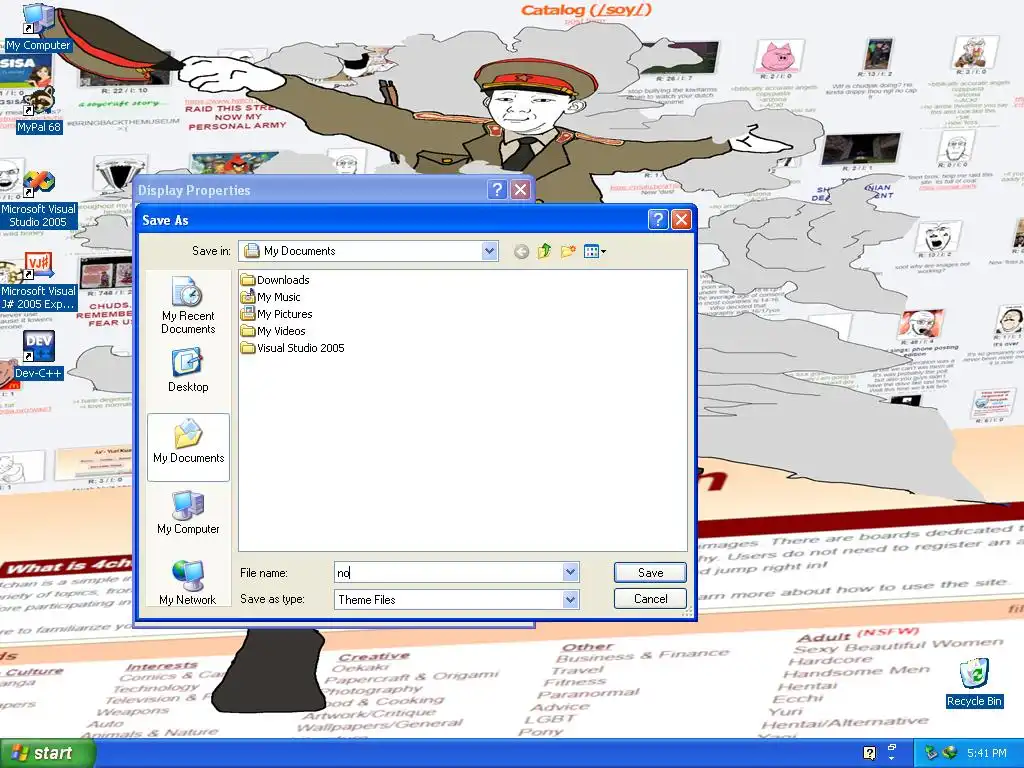1024x768 pixels.
Task: Select My Recent Documents in places bar
Action: (188, 306)
